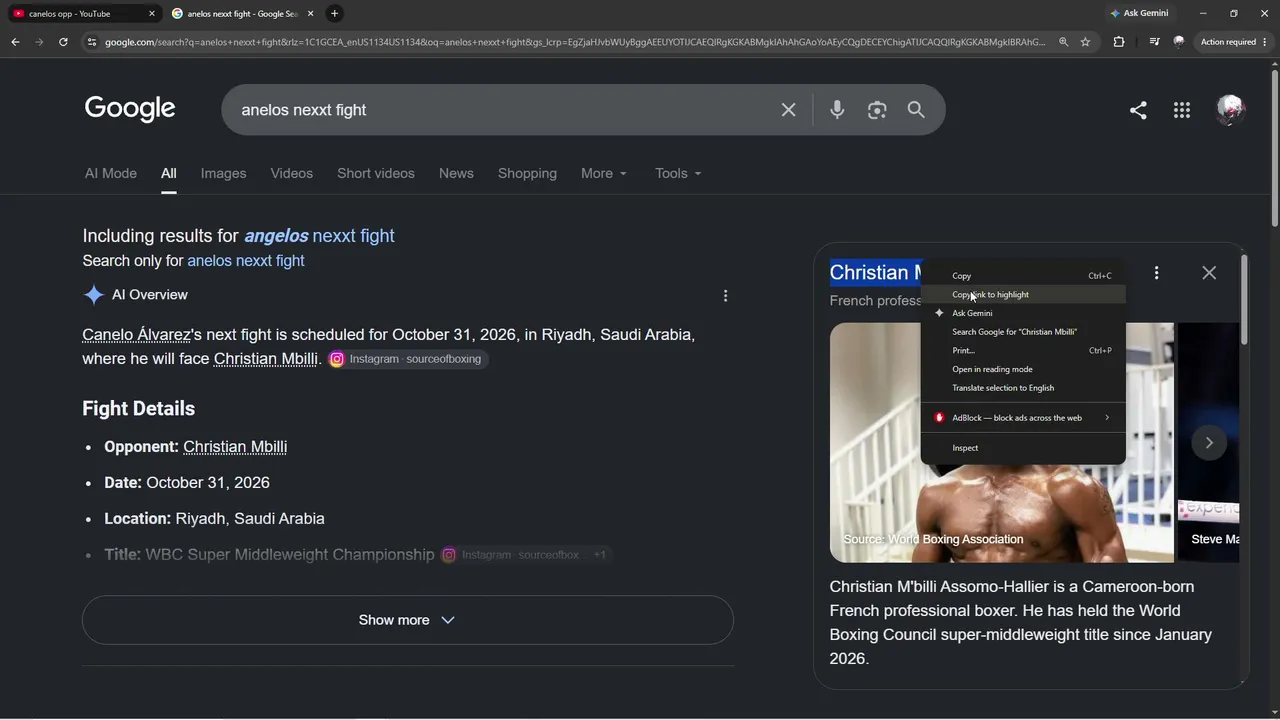The width and height of the screenshot is (1280, 720).
Task: Clear the search box text
Action: (788, 110)
